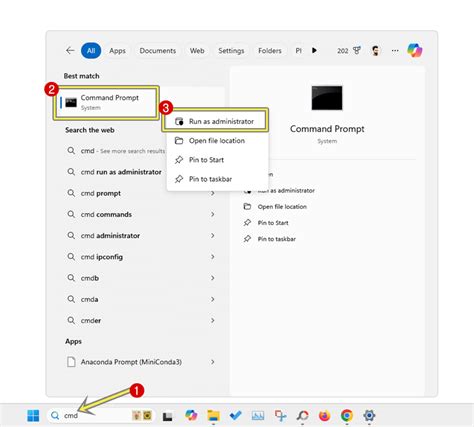This screenshot has height=427, width=474.
Task: Go back with the left arrow
Action: coord(70,51)
